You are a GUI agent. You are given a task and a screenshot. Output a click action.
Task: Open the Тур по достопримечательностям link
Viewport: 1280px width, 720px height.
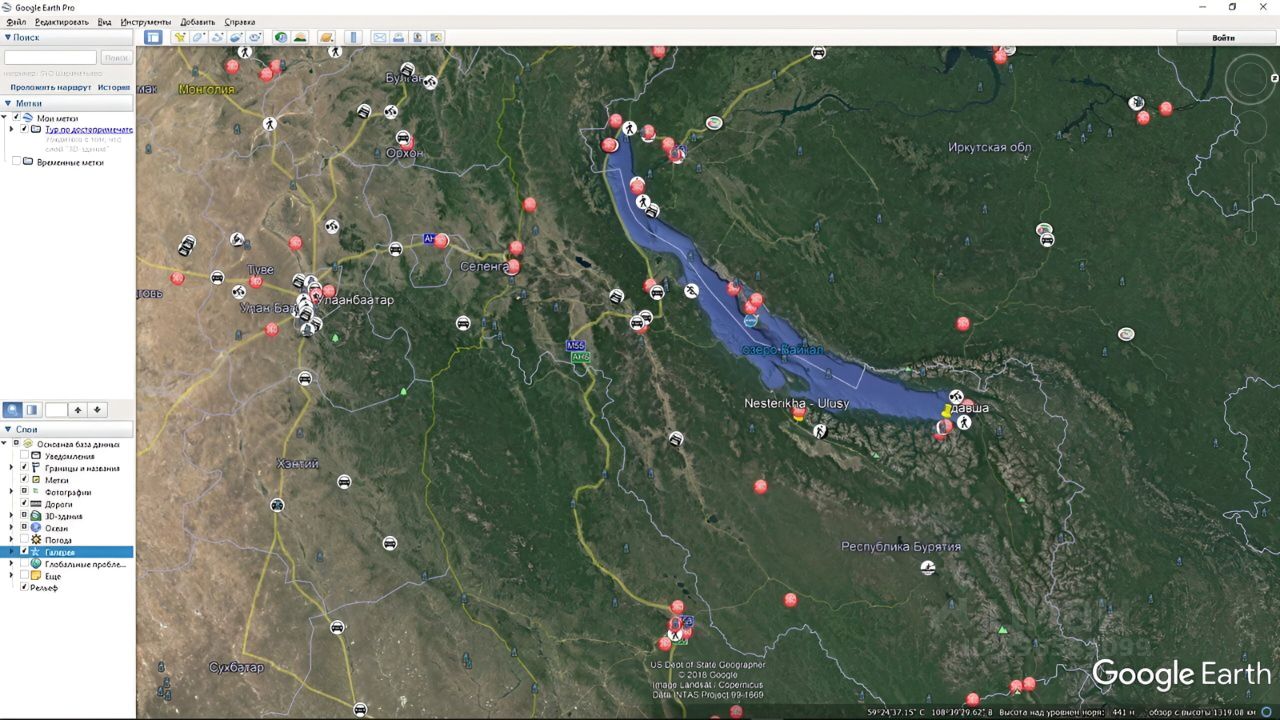point(89,130)
